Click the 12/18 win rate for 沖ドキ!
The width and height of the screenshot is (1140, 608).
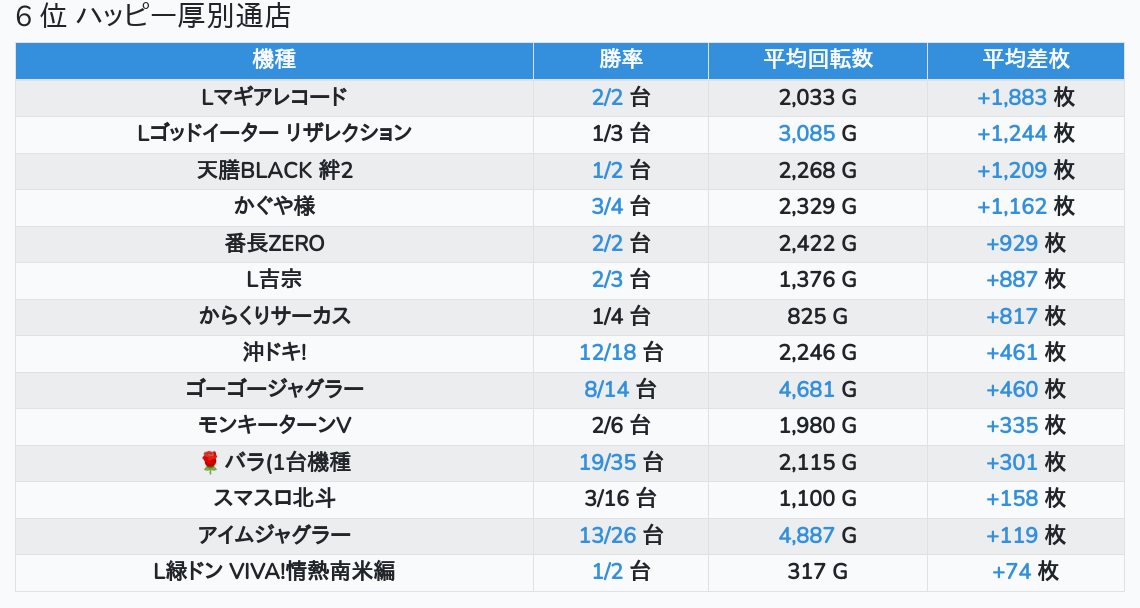click(x=607, y=352)
